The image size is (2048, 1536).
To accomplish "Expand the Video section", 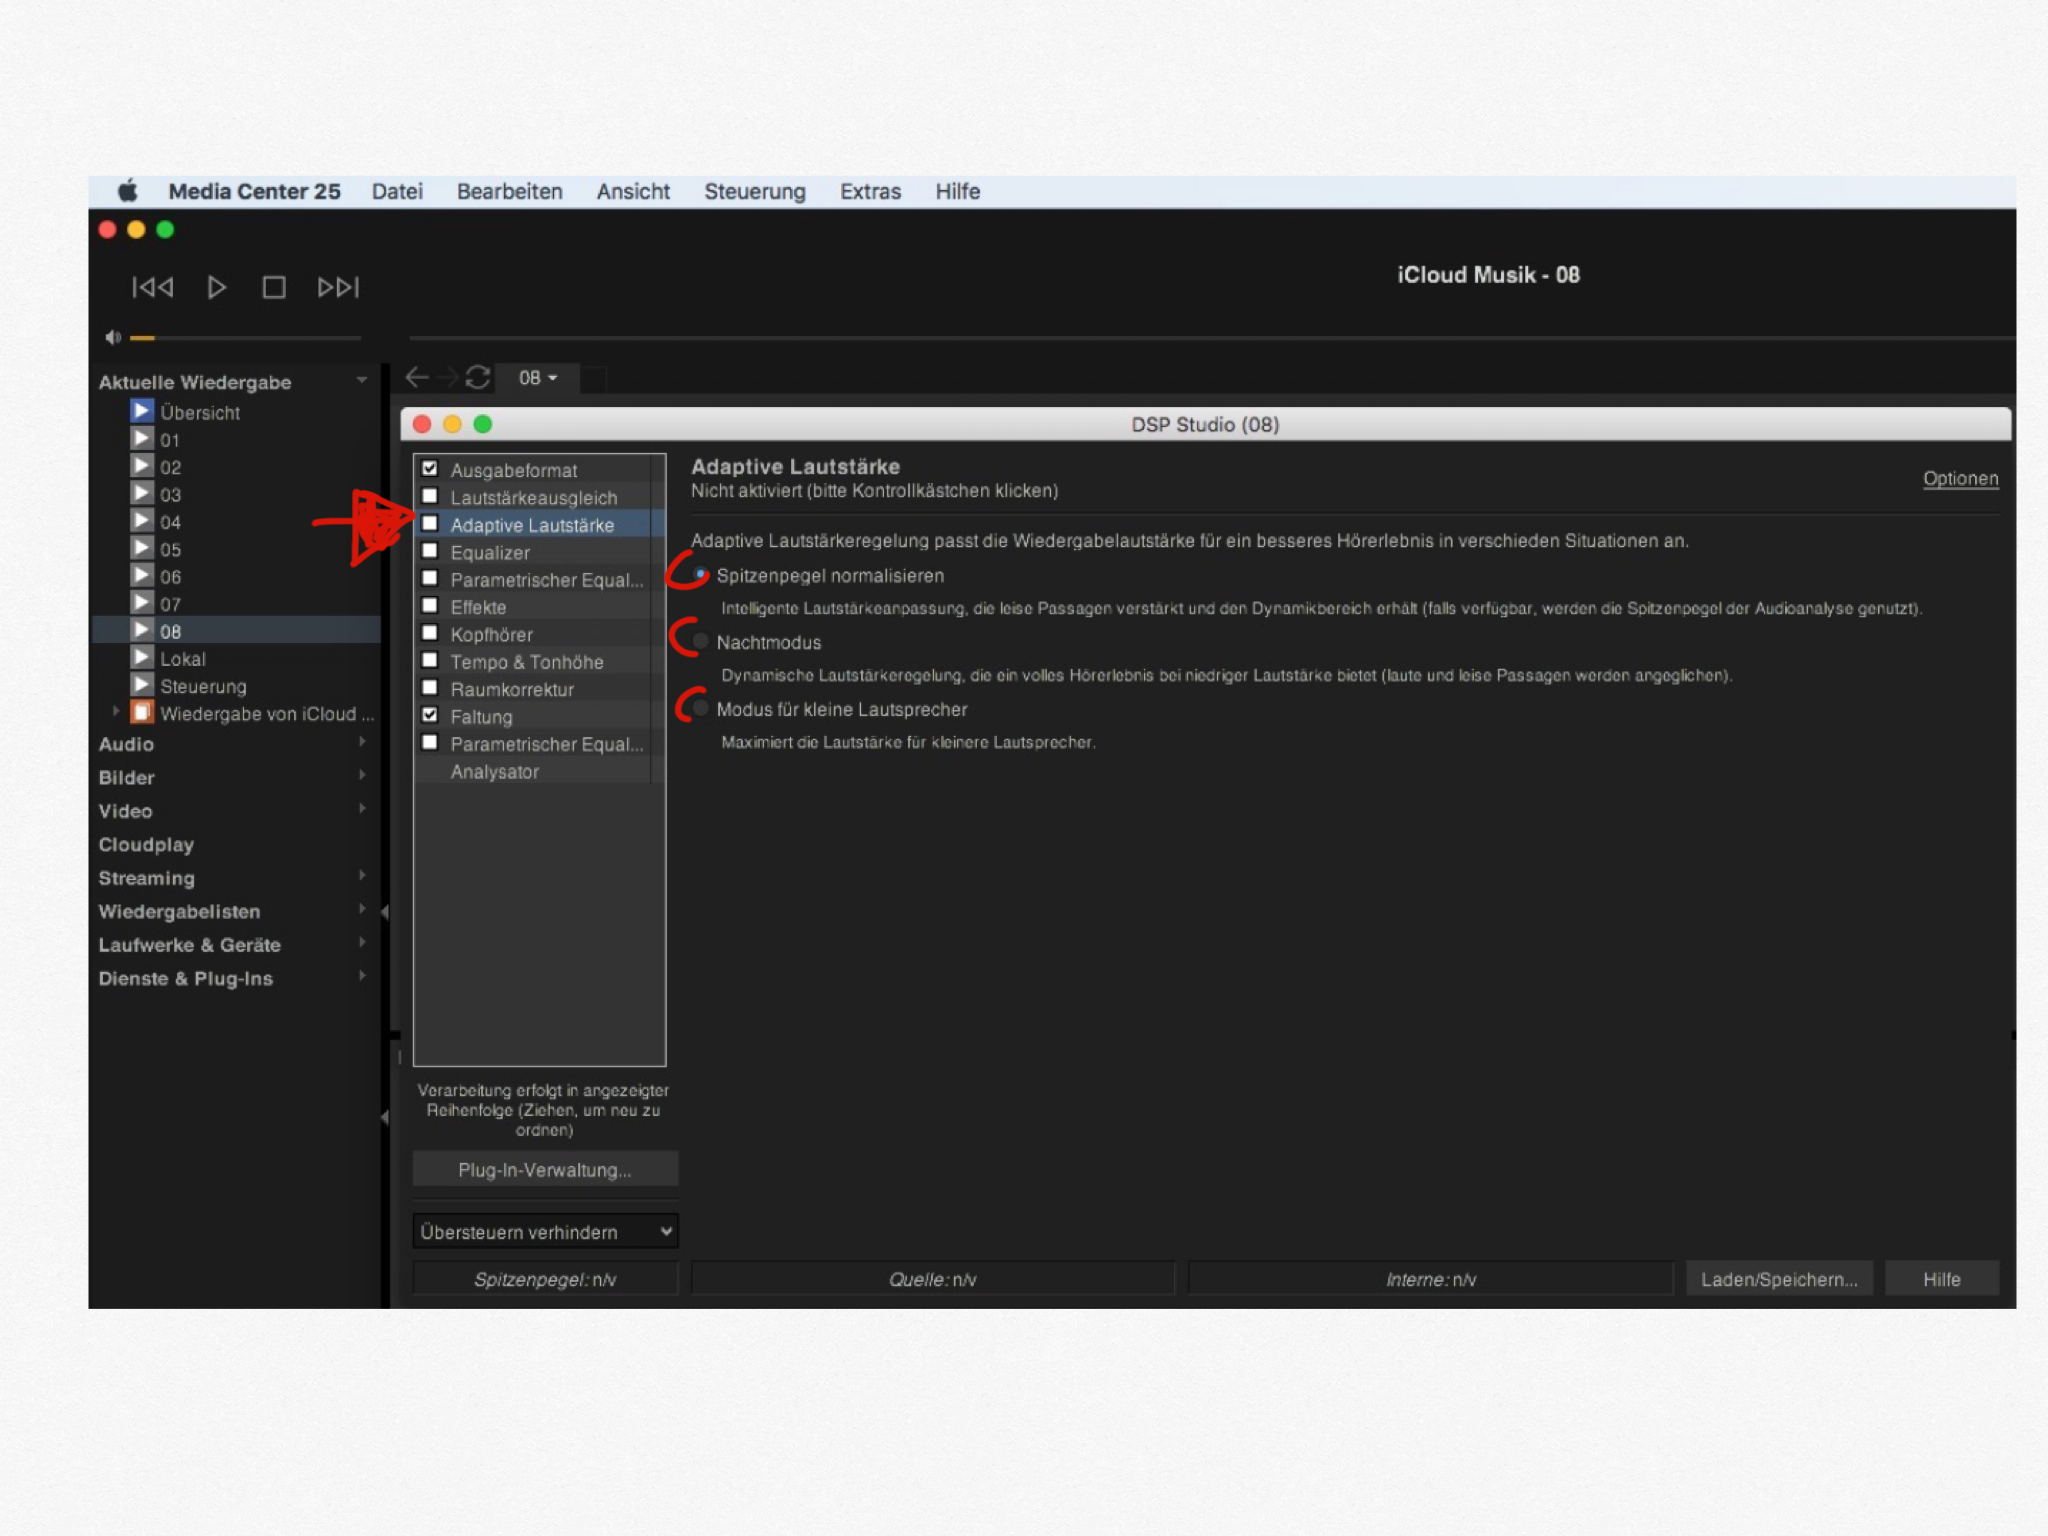I will point(362,808).
